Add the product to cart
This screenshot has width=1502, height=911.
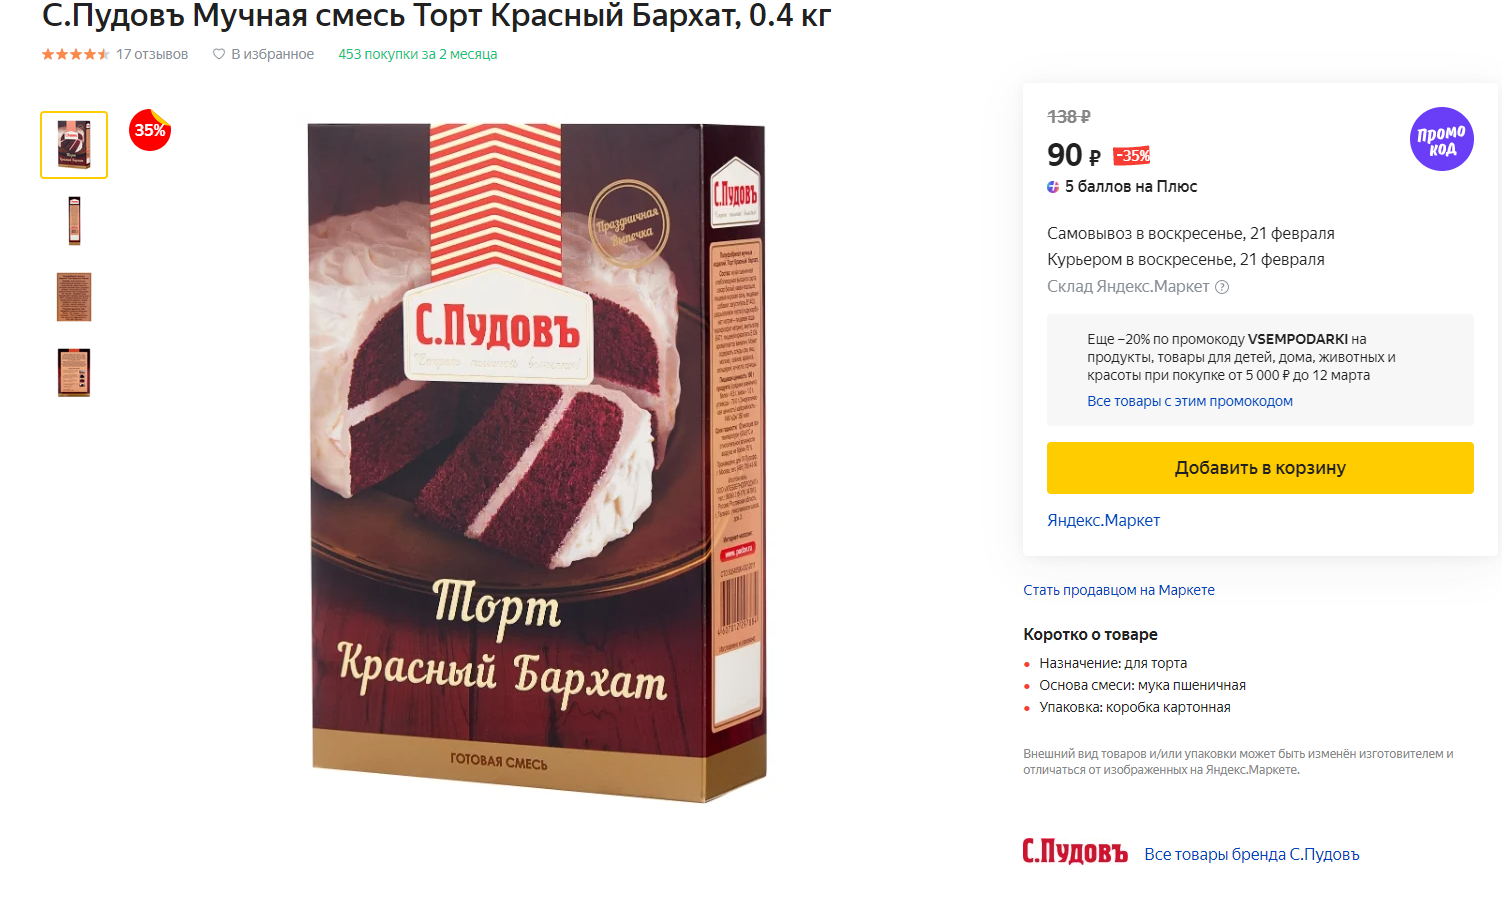pyautogui.click(x=1260, y=468)
